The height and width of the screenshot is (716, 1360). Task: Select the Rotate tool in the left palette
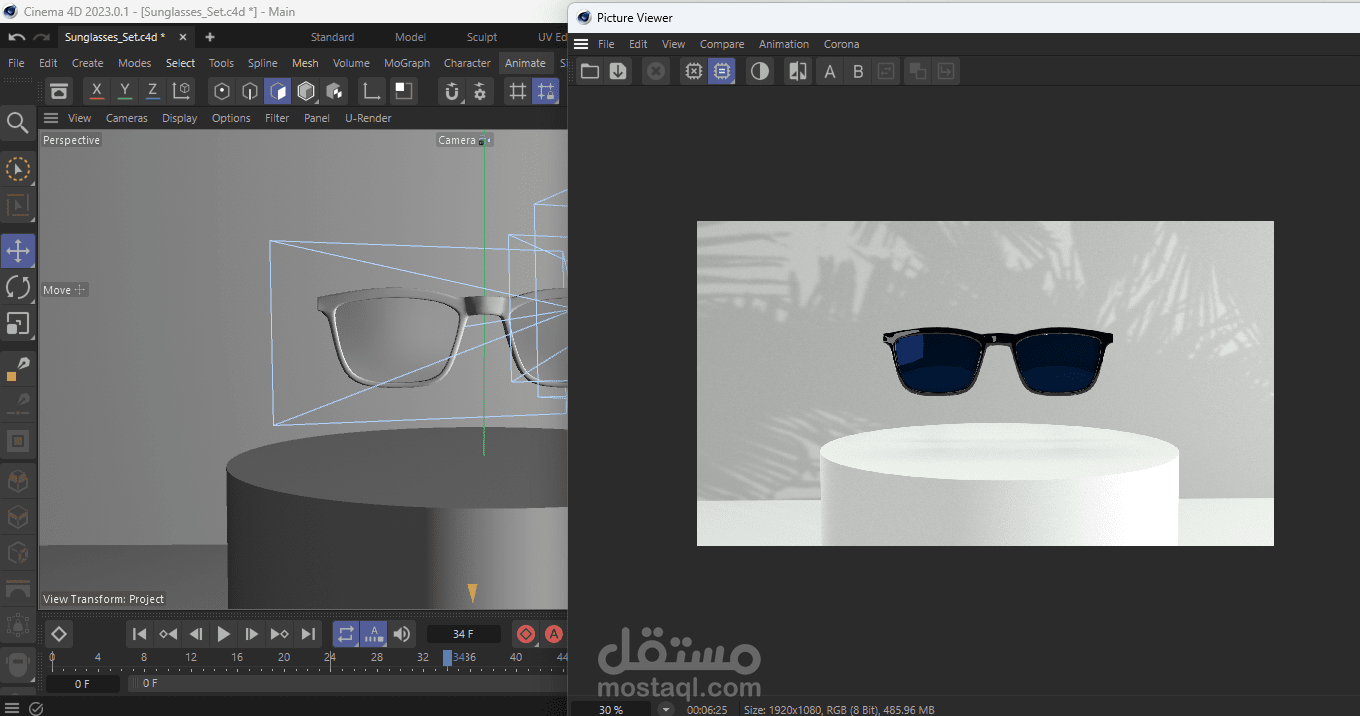18,287
